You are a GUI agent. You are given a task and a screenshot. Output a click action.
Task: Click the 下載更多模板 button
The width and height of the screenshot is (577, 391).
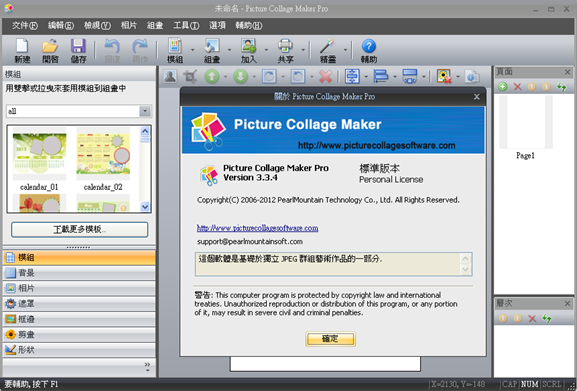(79, 230)
